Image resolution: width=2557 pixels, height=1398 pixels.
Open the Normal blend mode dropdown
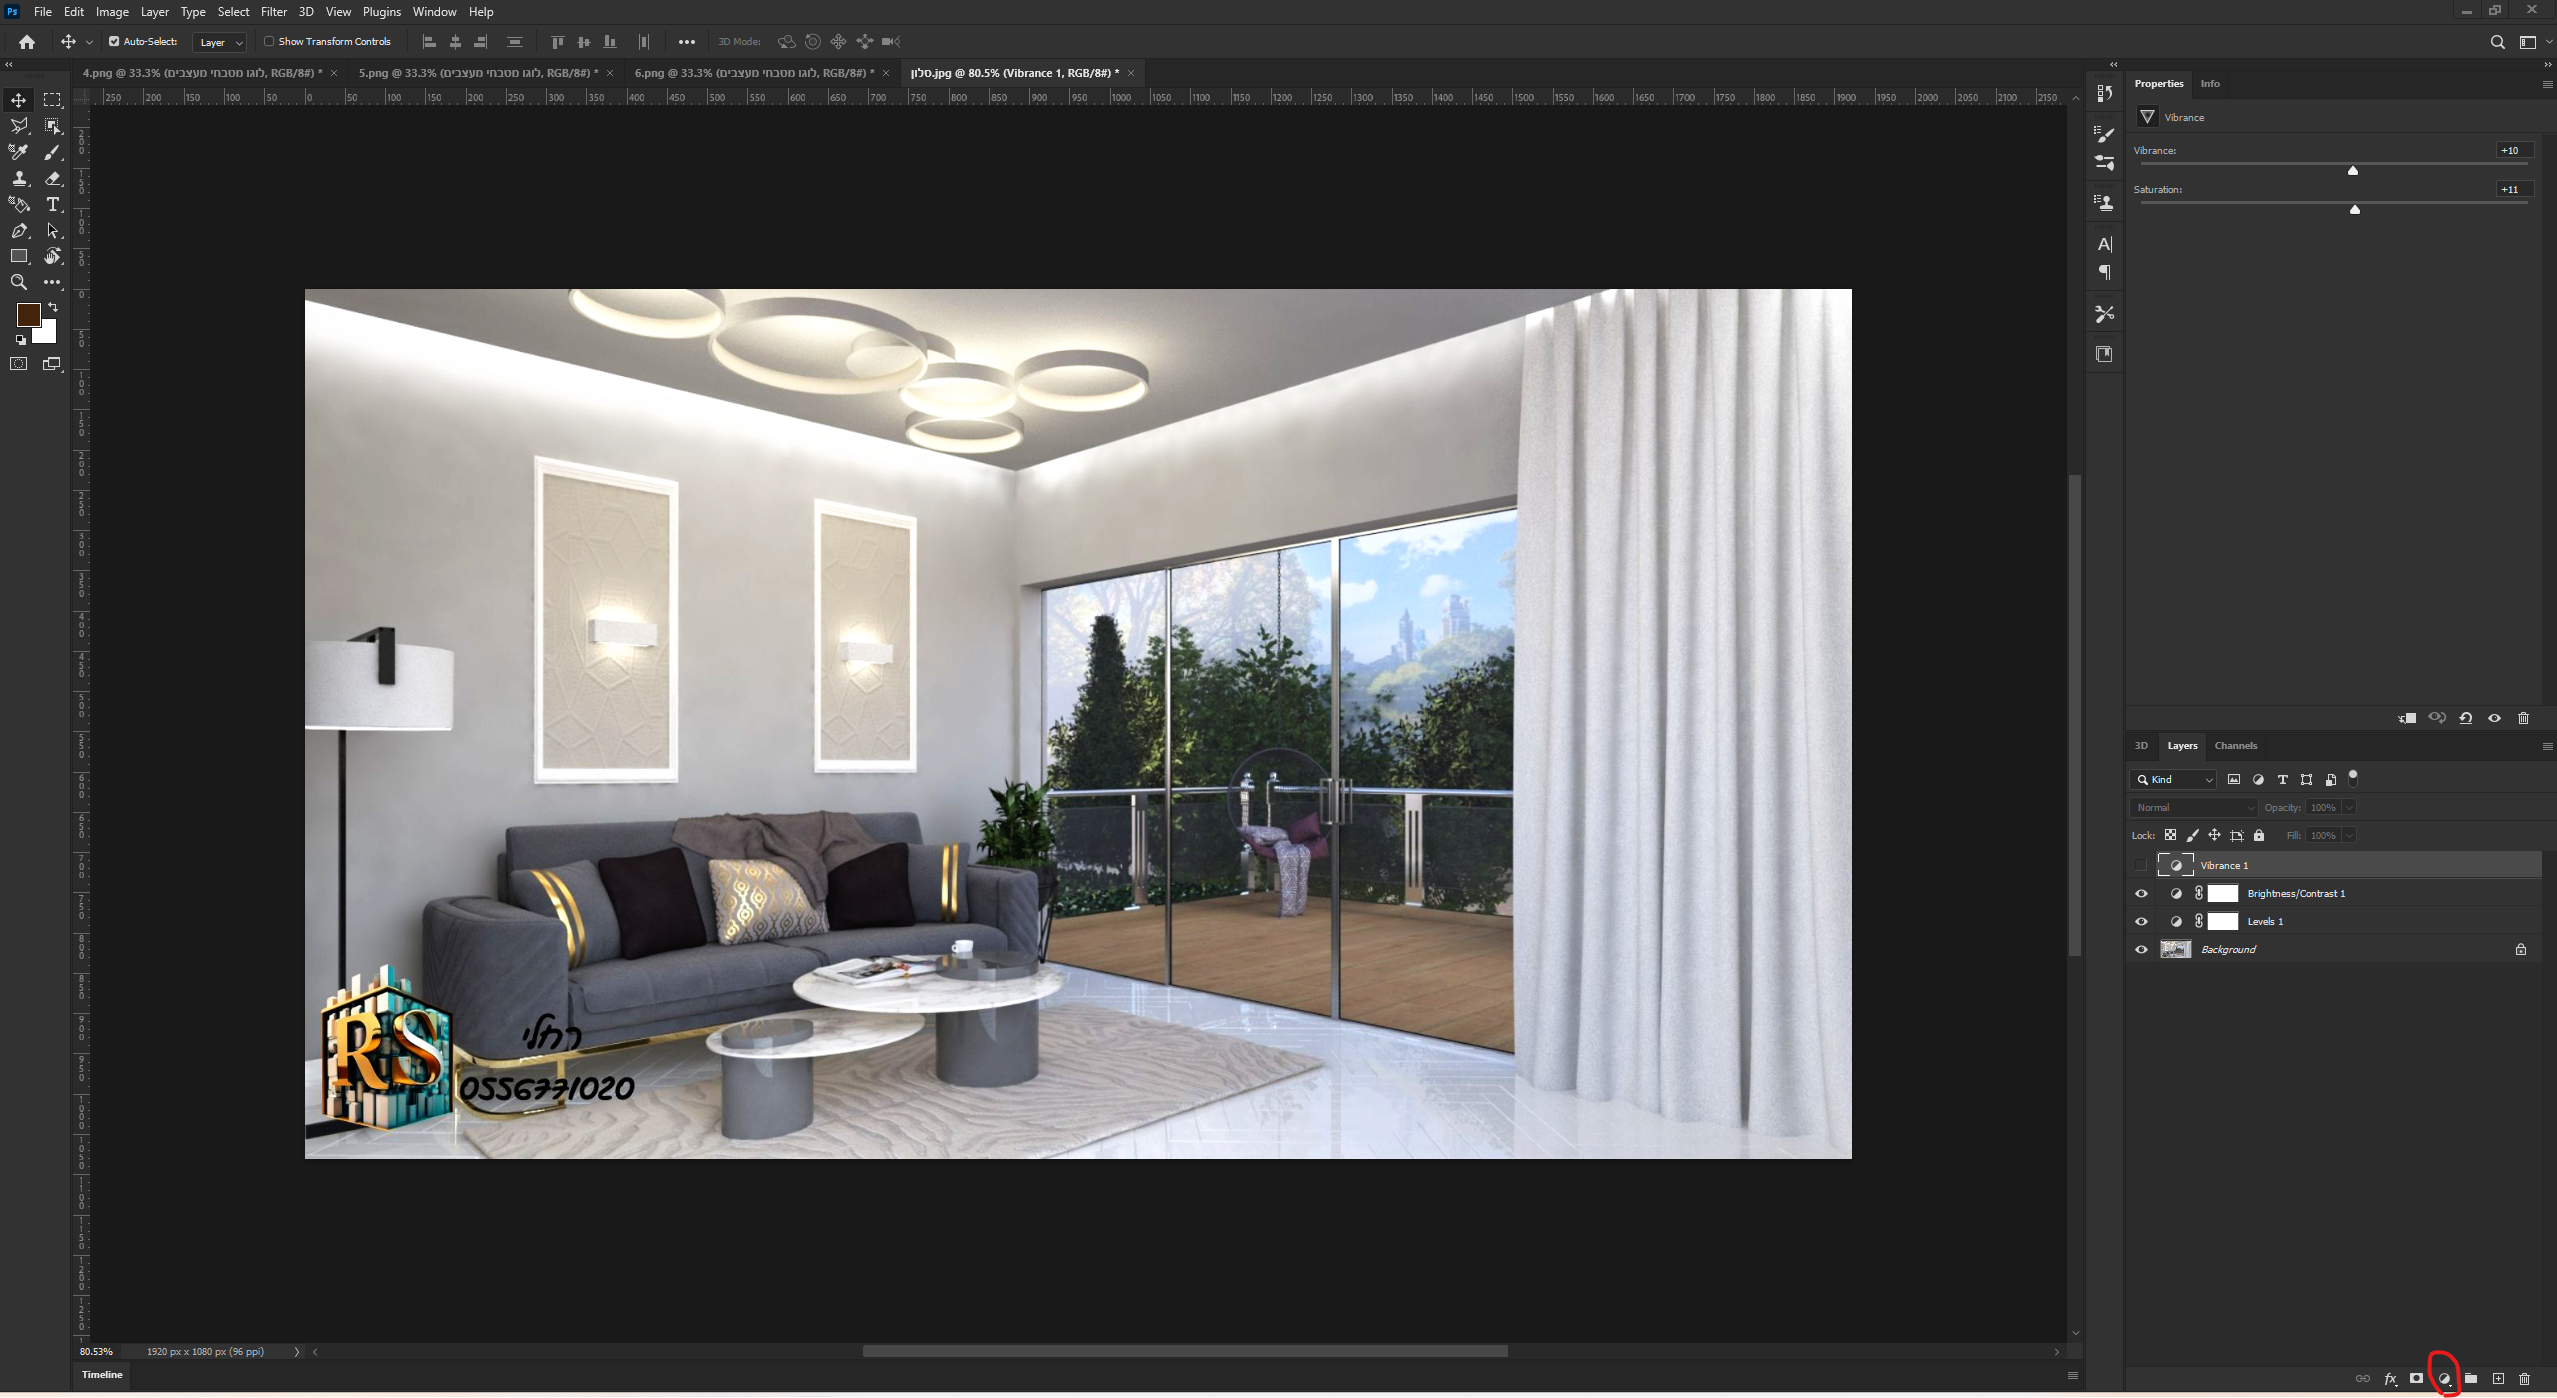[x=2193, y=808]
